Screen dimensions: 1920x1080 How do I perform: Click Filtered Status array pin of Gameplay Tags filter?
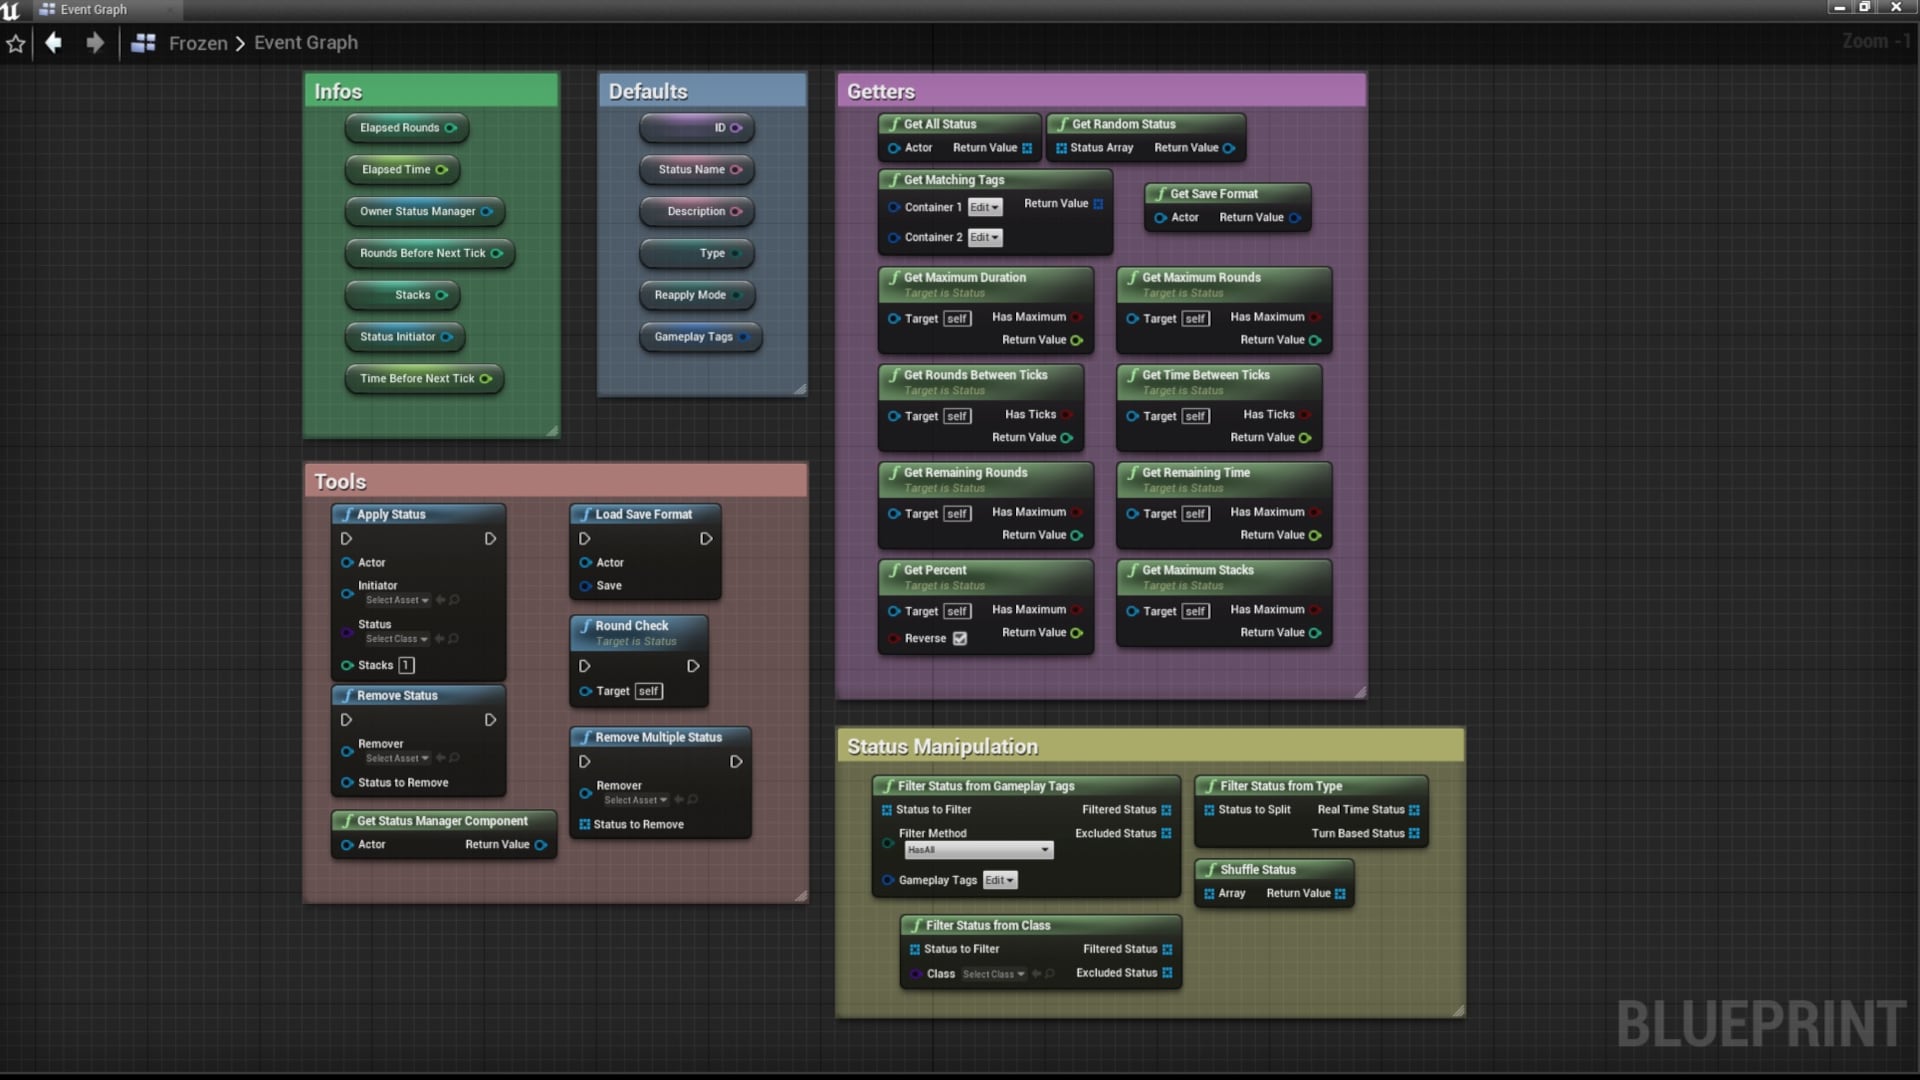pos(1166,810)
